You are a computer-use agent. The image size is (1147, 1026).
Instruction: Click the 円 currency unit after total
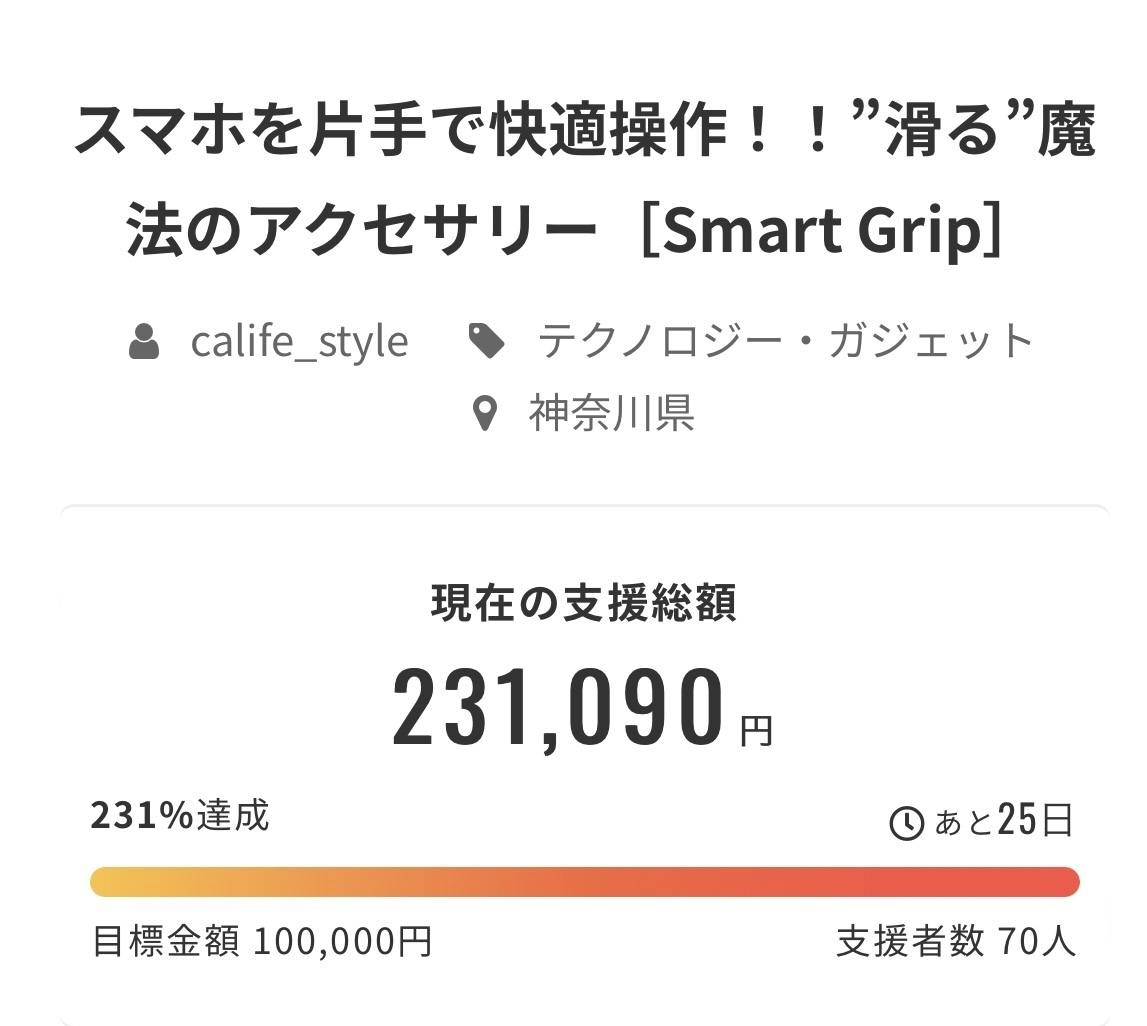click(x=757, y=731)
